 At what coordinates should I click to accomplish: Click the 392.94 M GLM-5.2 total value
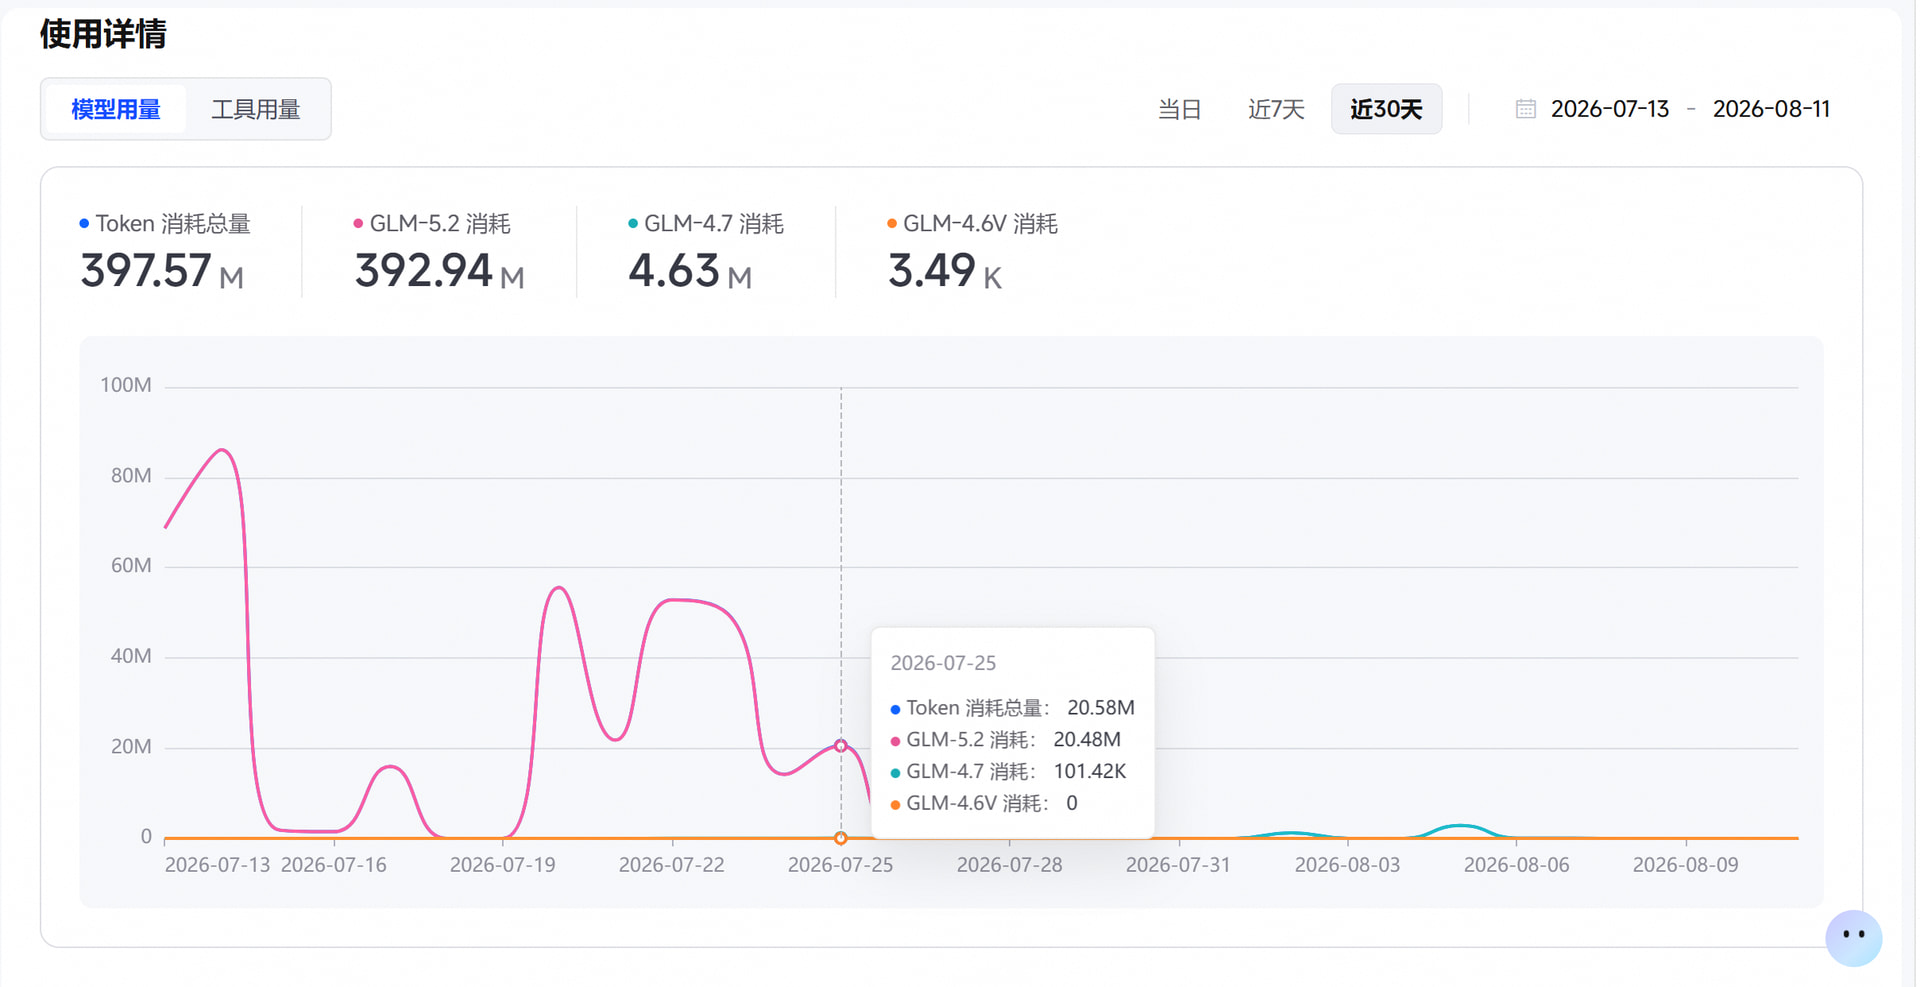(x=440, y=271)
